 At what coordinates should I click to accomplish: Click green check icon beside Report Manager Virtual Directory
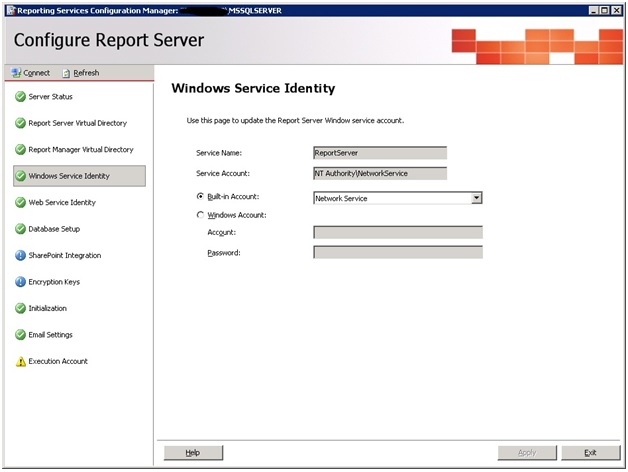(x=20, y=149)
